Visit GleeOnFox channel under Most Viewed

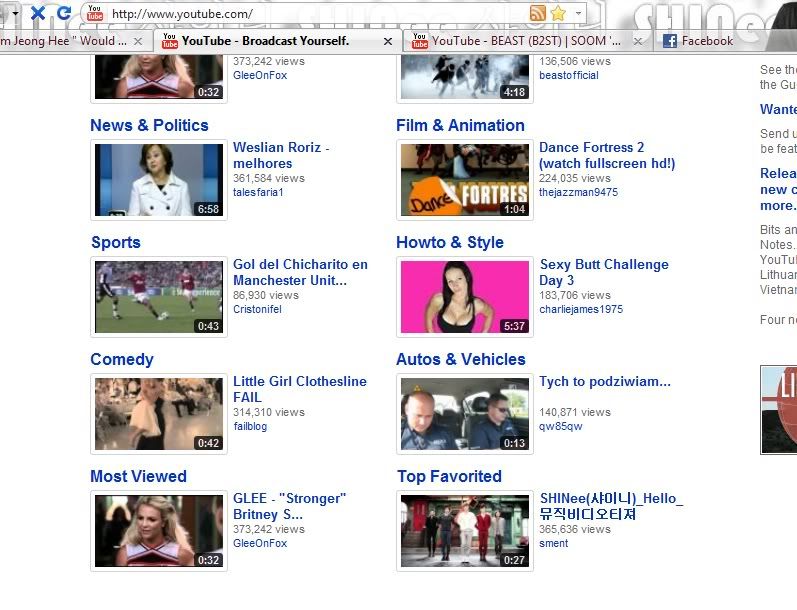click(260, 543)
